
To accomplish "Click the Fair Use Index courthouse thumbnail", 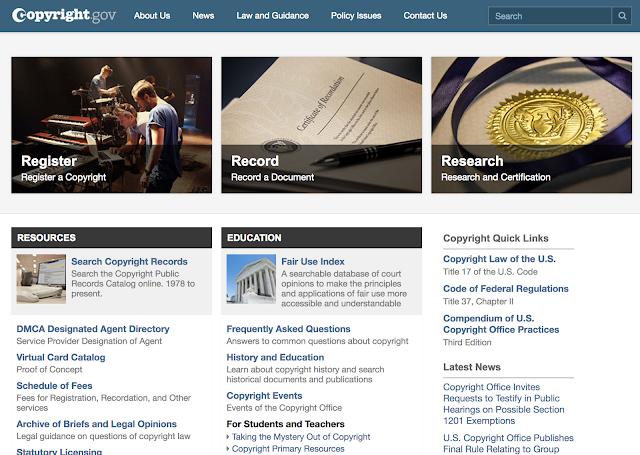I will click(251, 279).
